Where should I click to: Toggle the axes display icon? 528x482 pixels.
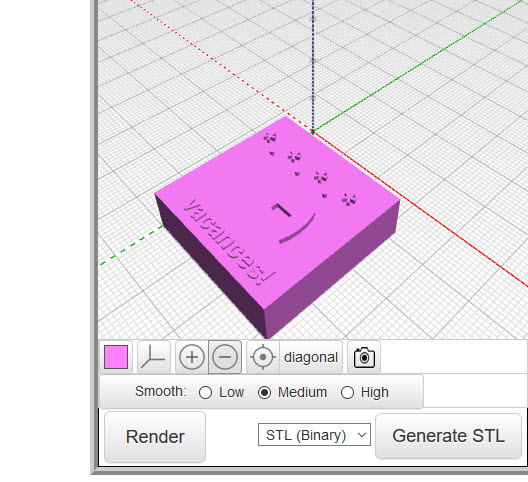coord(154,357)
